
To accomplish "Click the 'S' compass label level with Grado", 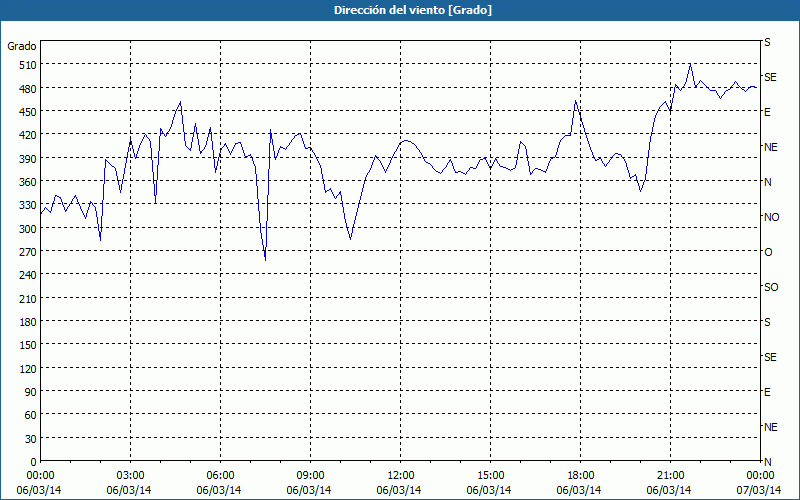I will coord(767,42).
